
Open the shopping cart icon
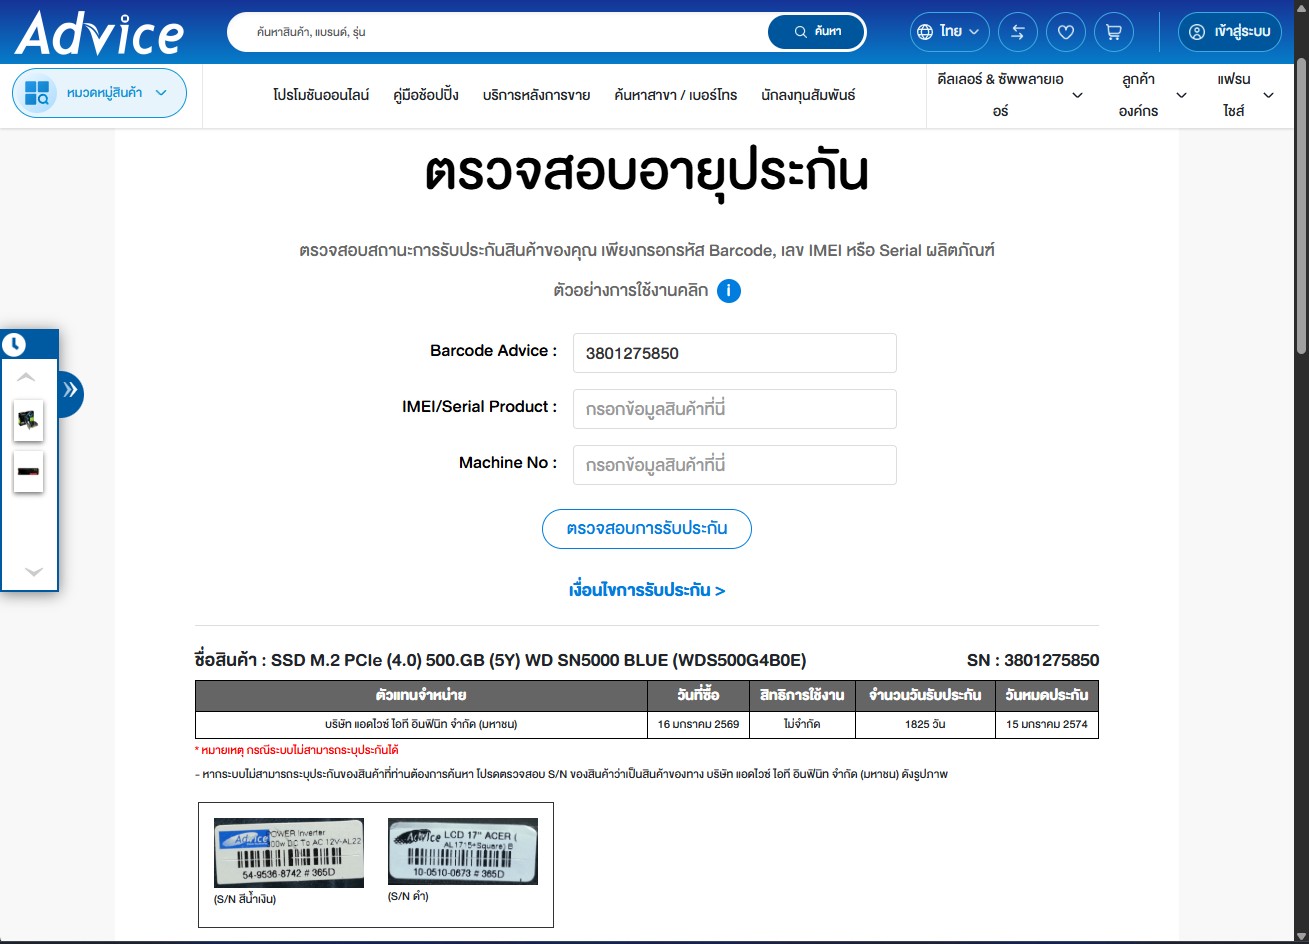1113,32
